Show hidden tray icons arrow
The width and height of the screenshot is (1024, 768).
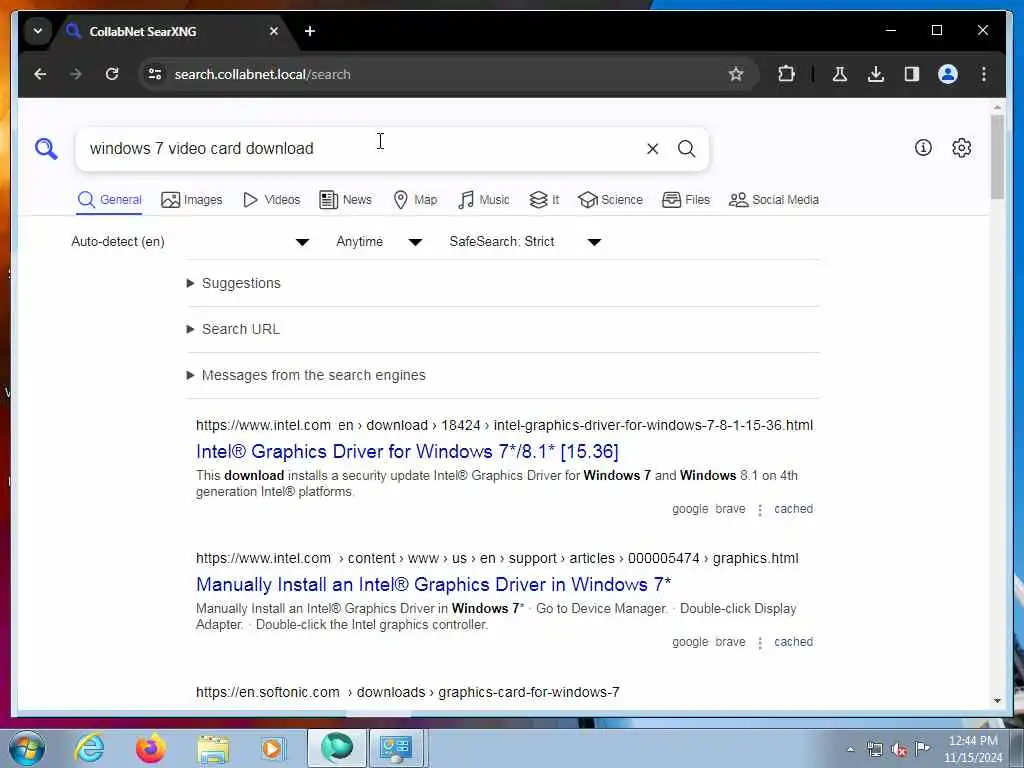coord(850,750)
